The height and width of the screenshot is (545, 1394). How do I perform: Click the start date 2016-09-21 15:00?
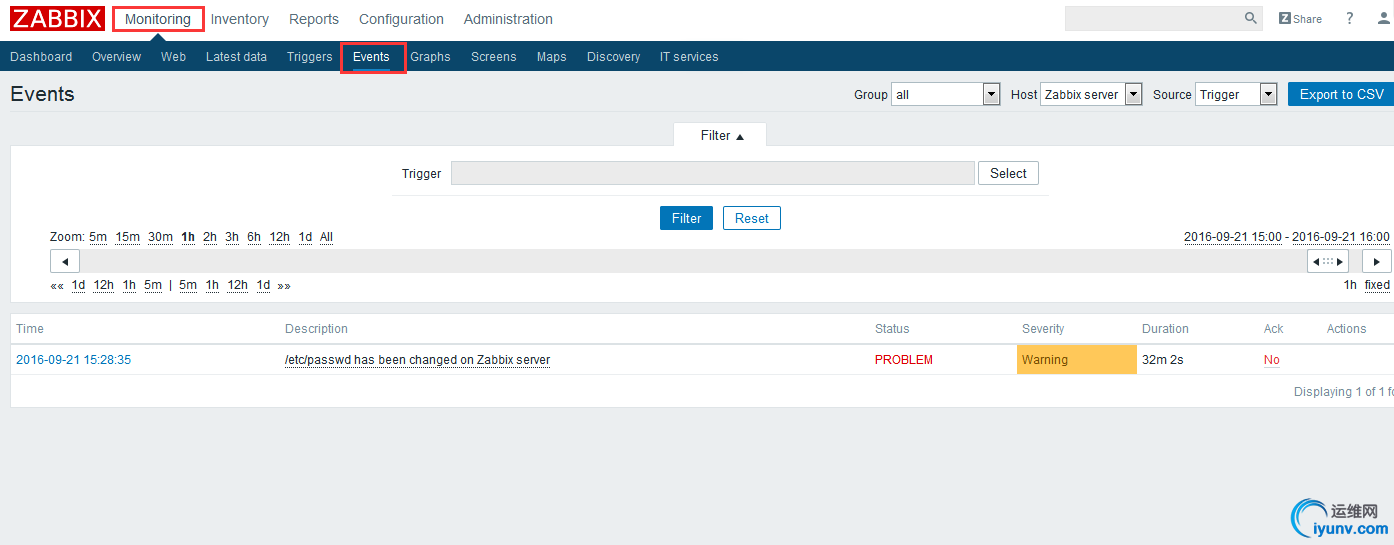click(1233, 237)
